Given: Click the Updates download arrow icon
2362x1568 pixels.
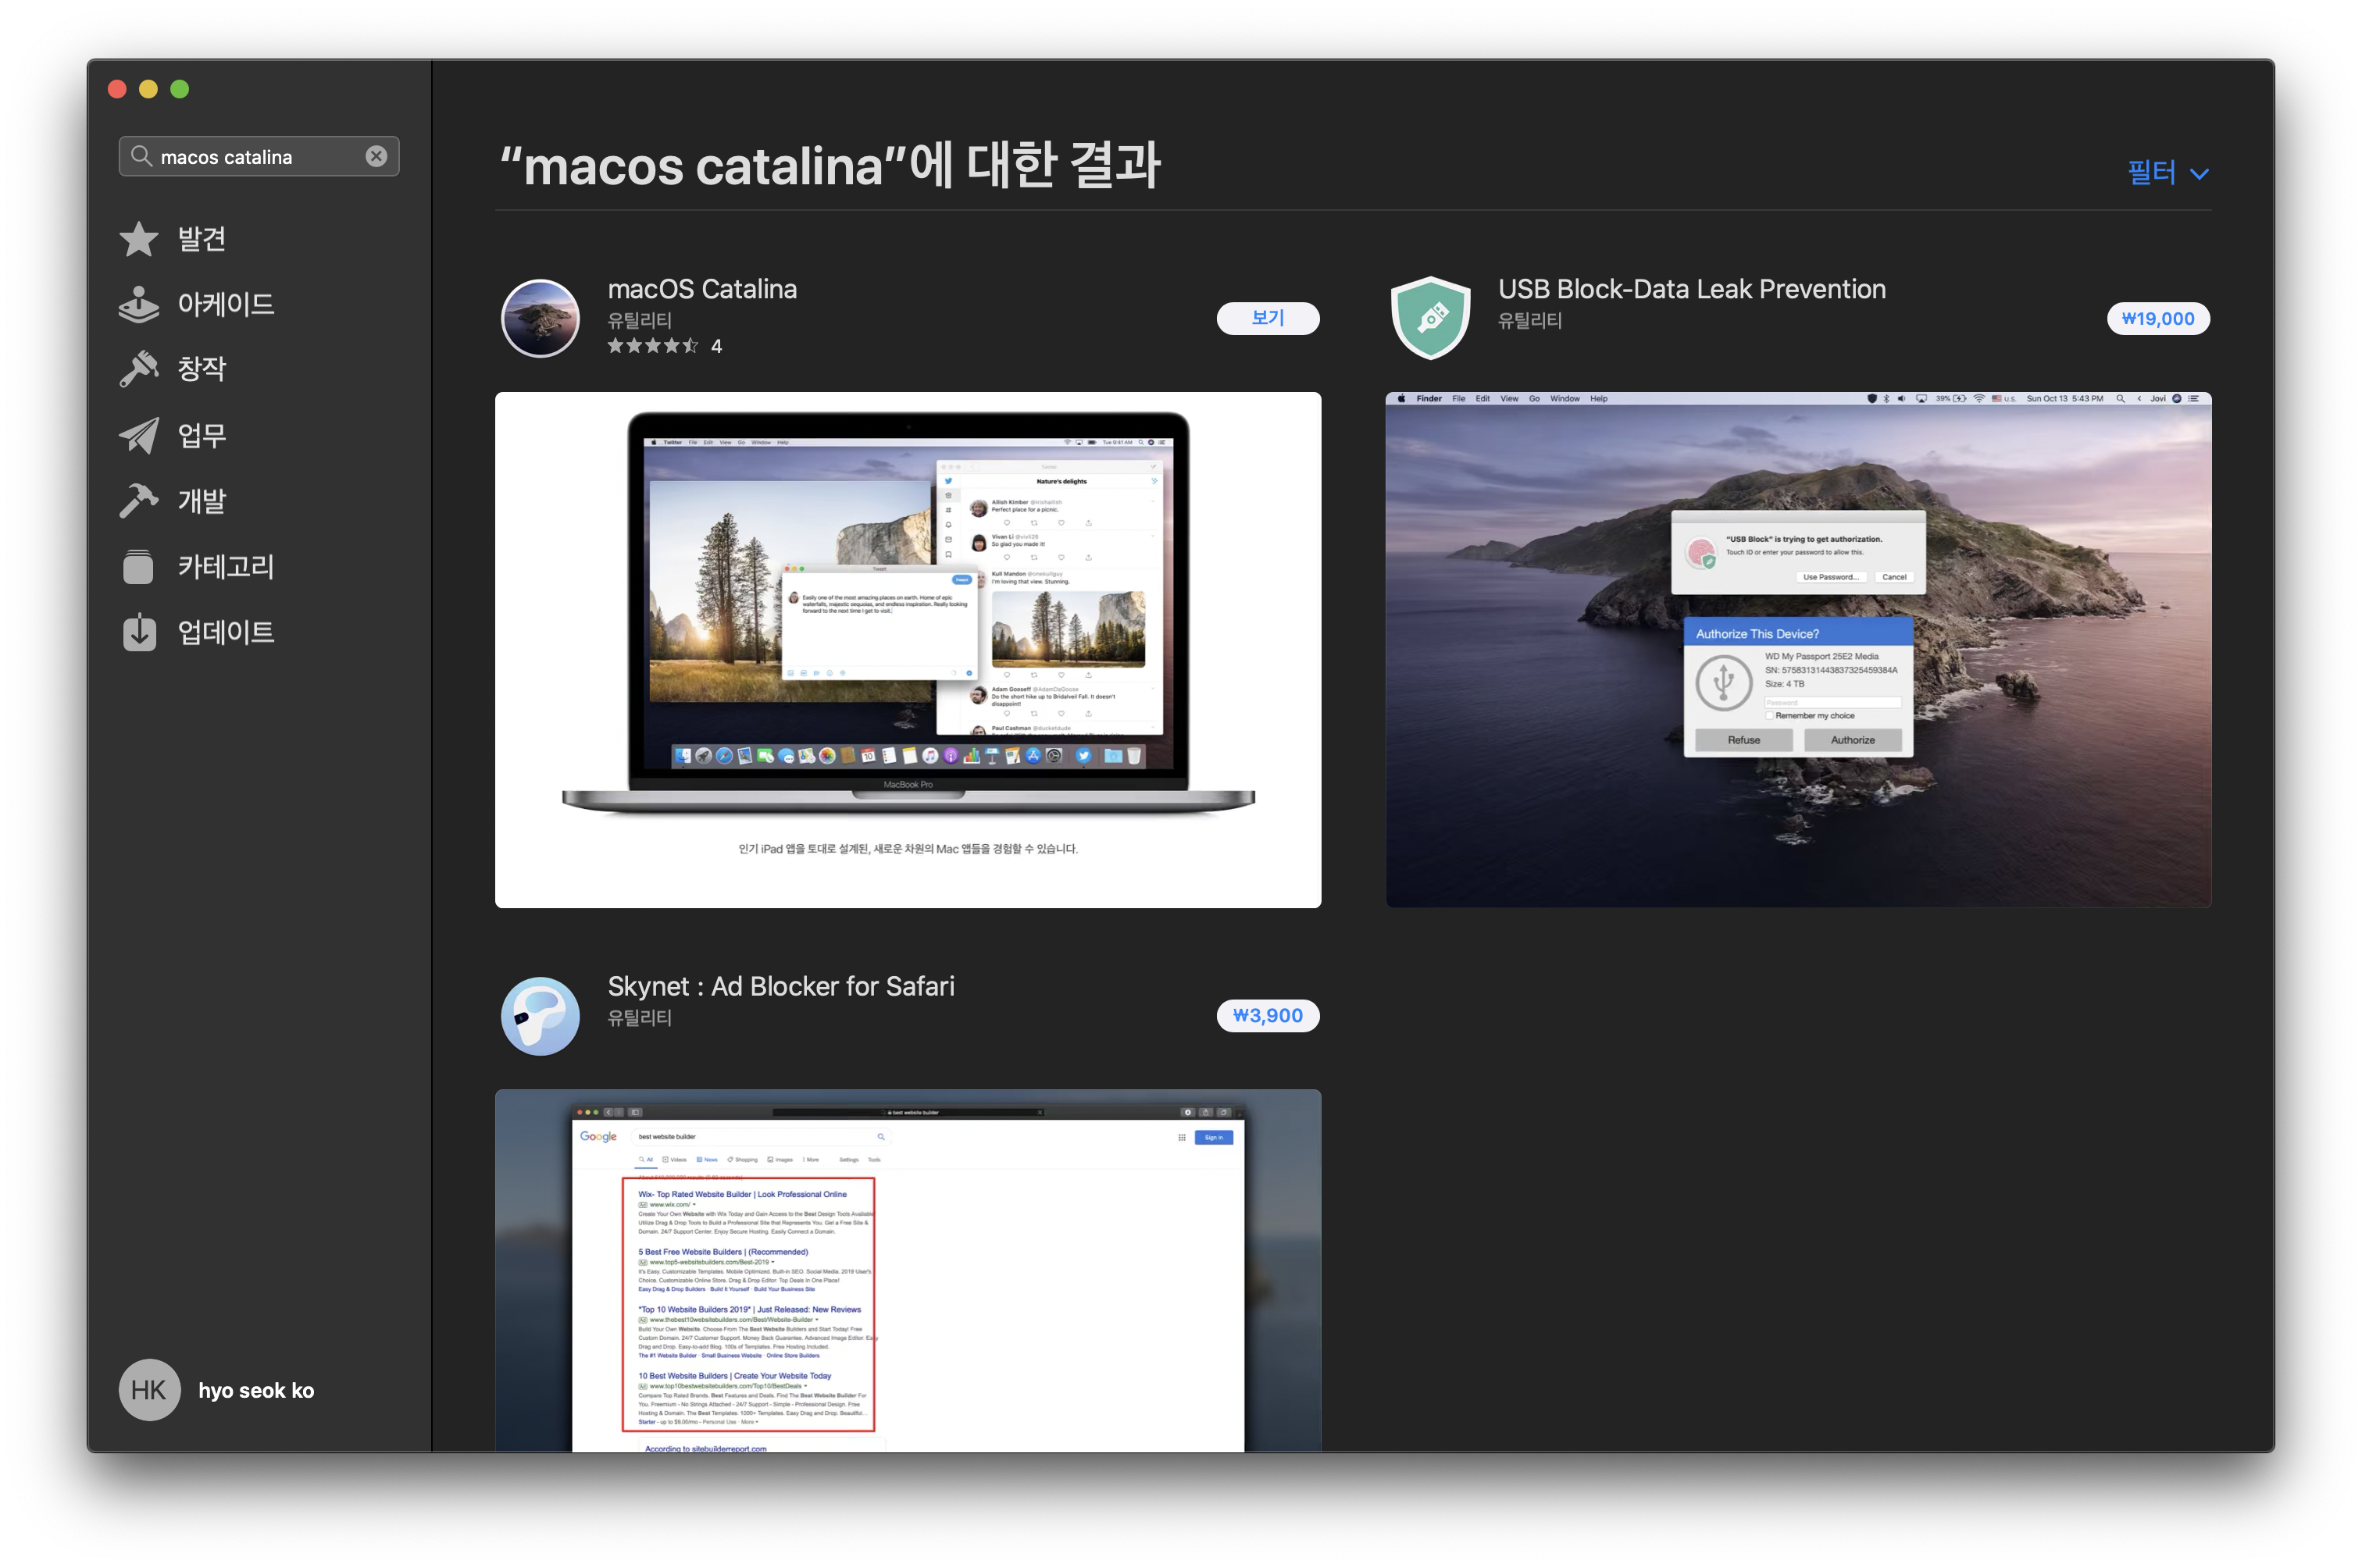Looking at the screenshot, I should (139, 632).
